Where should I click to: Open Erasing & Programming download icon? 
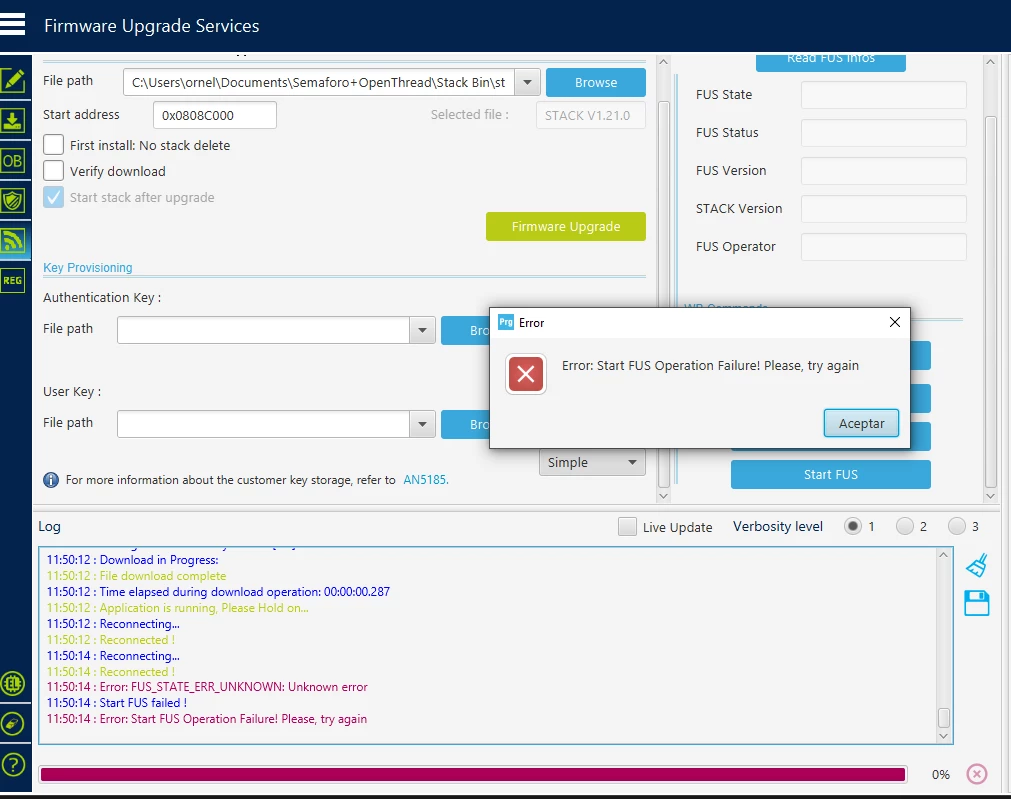(x=13, y=121)
